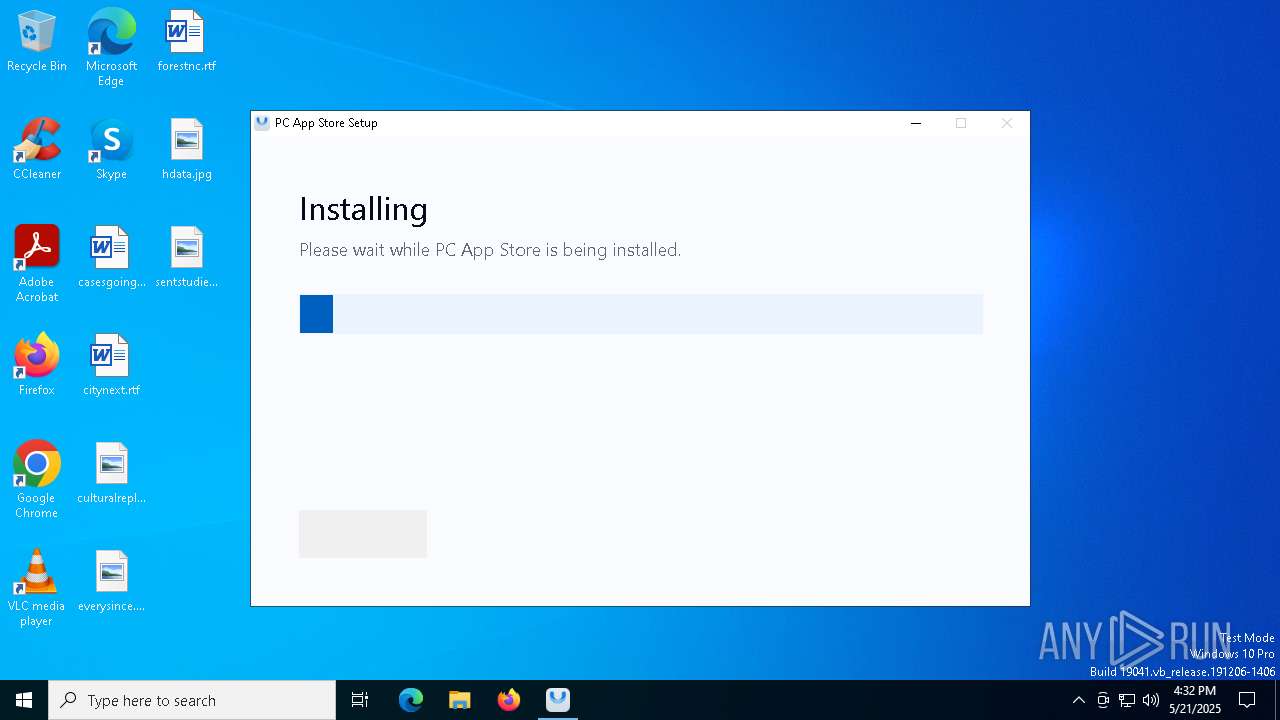Open the volume control tray icon

pos(1151,700)
